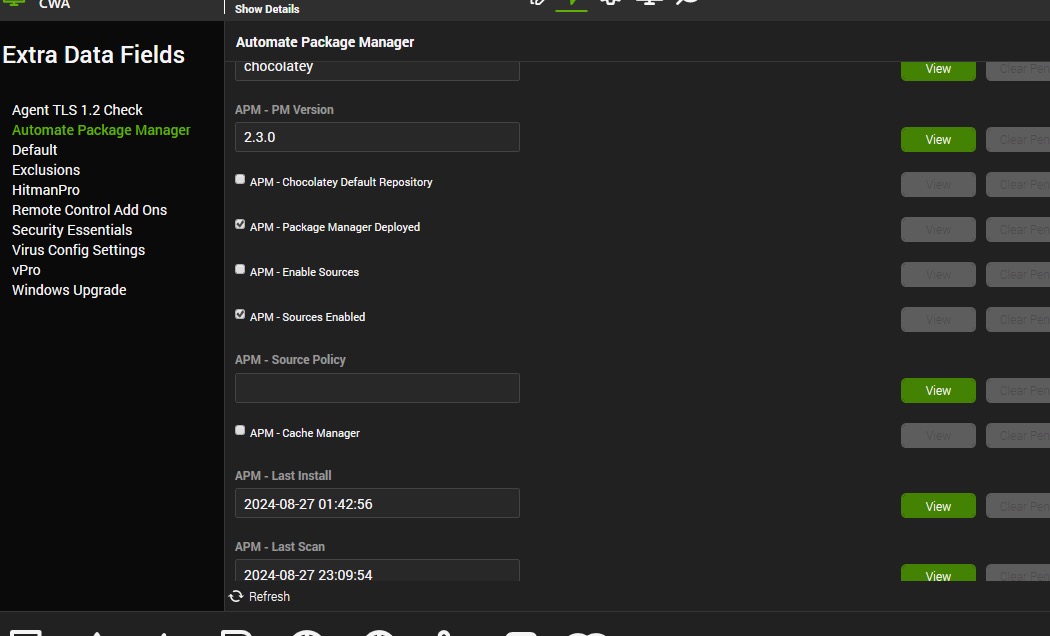Open the Windows Upgrade fields
This screenshot has width=1050, height=636.
(x=69, y=290)
